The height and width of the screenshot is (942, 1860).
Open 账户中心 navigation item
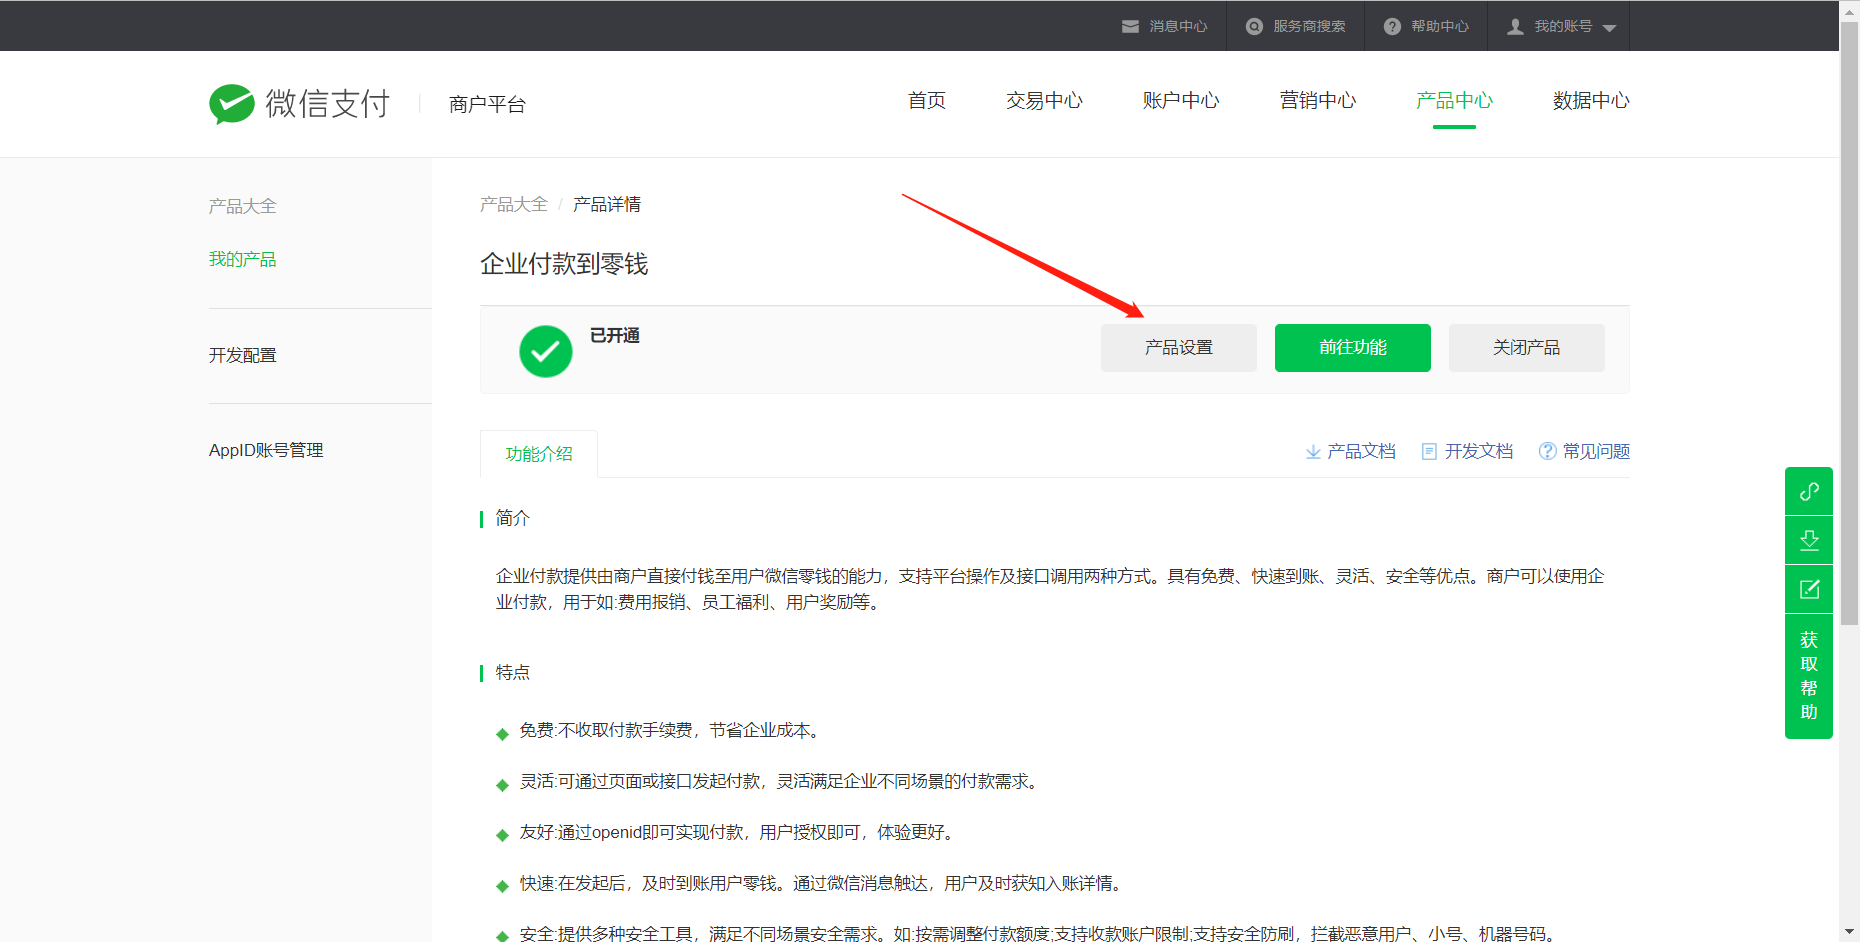1181,100
